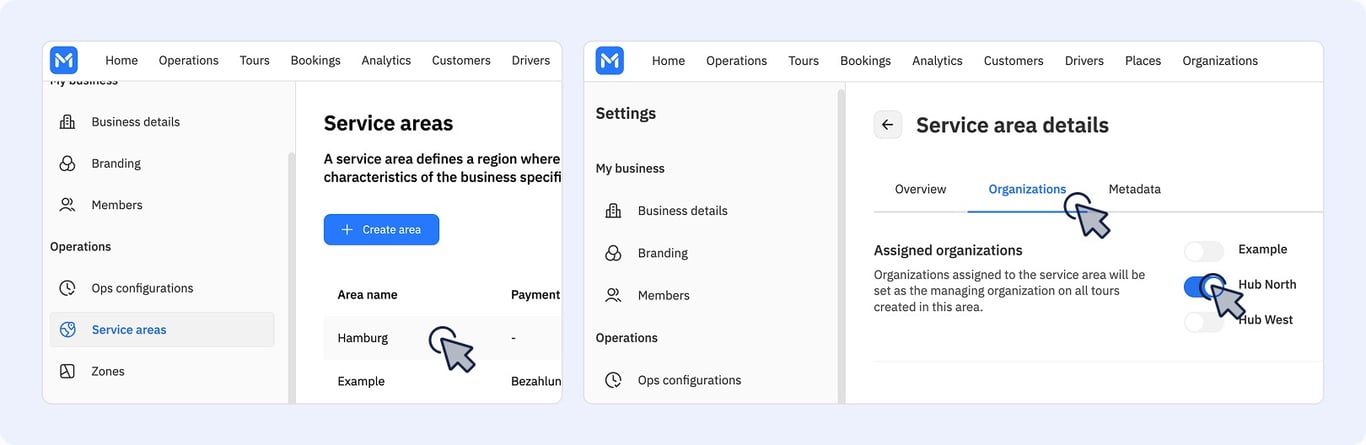1366x445 pixels.
Task: Open Customers in right window navbar
Action: pos(1013,60)
